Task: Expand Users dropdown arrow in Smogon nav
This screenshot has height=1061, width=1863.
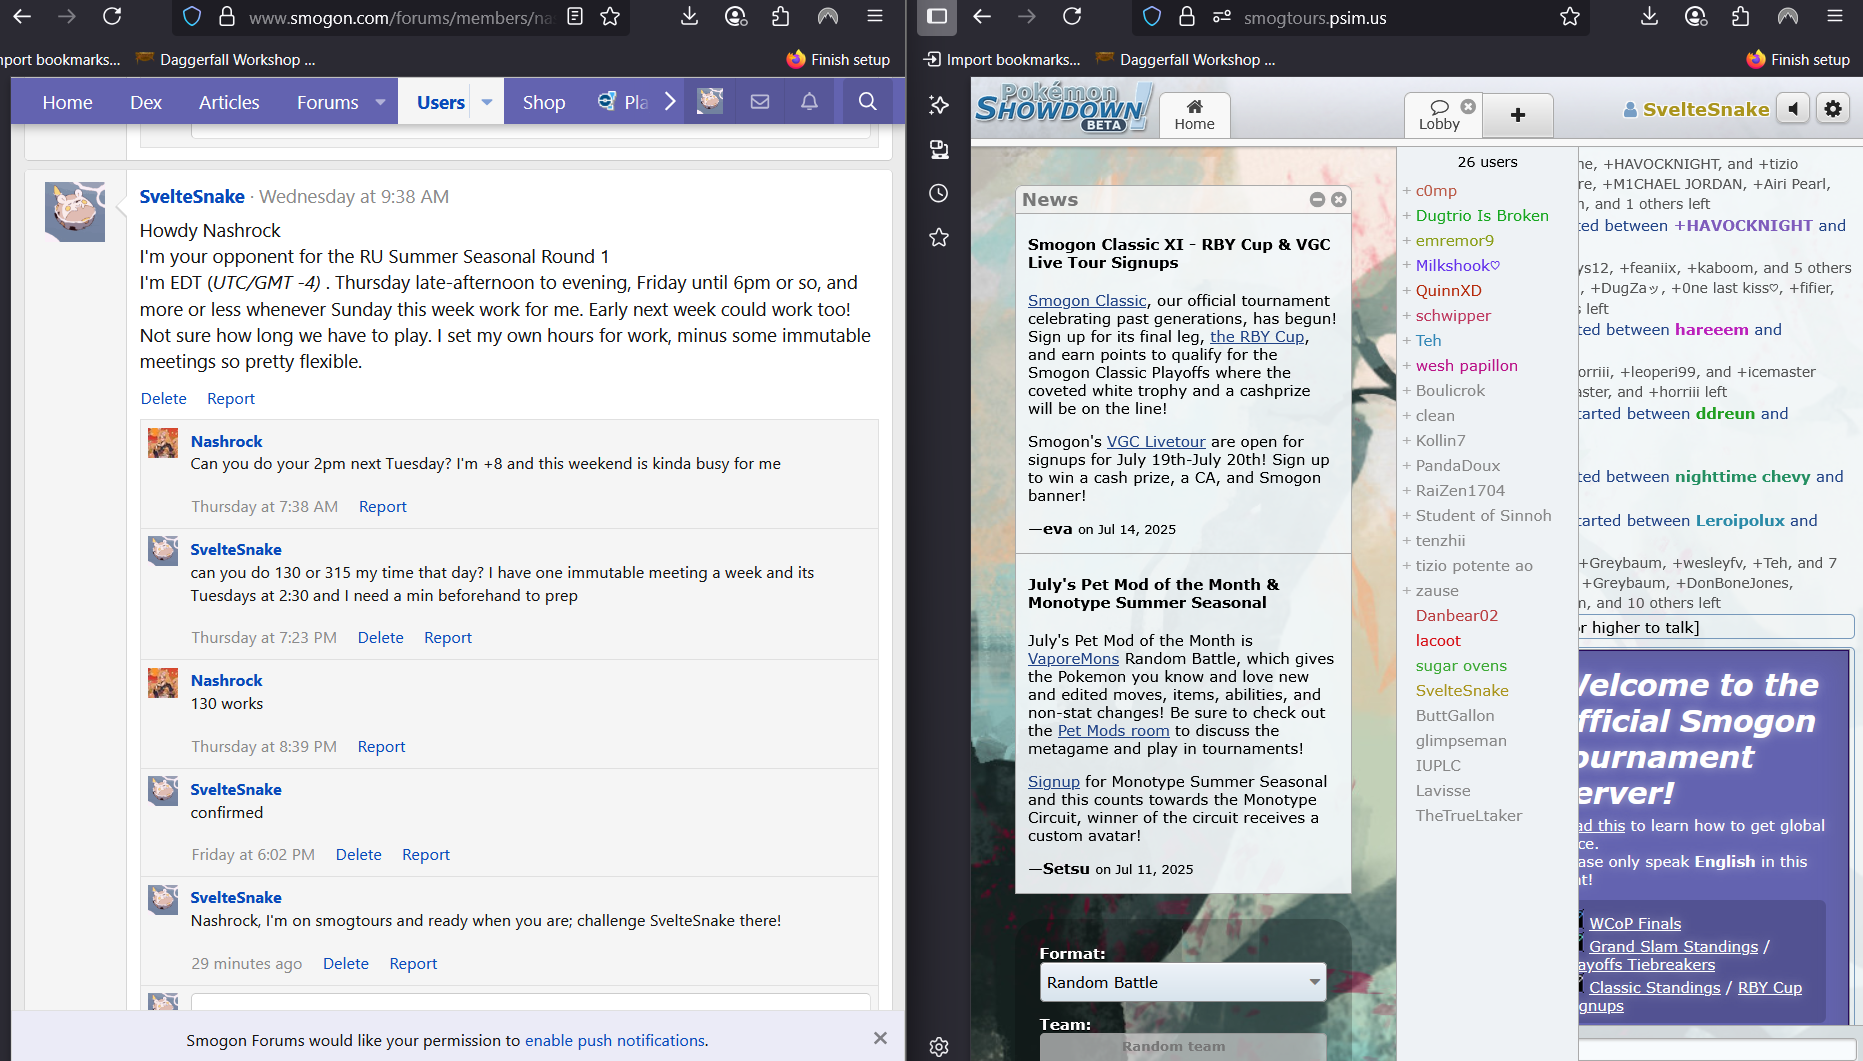Action: coord(487,102)
